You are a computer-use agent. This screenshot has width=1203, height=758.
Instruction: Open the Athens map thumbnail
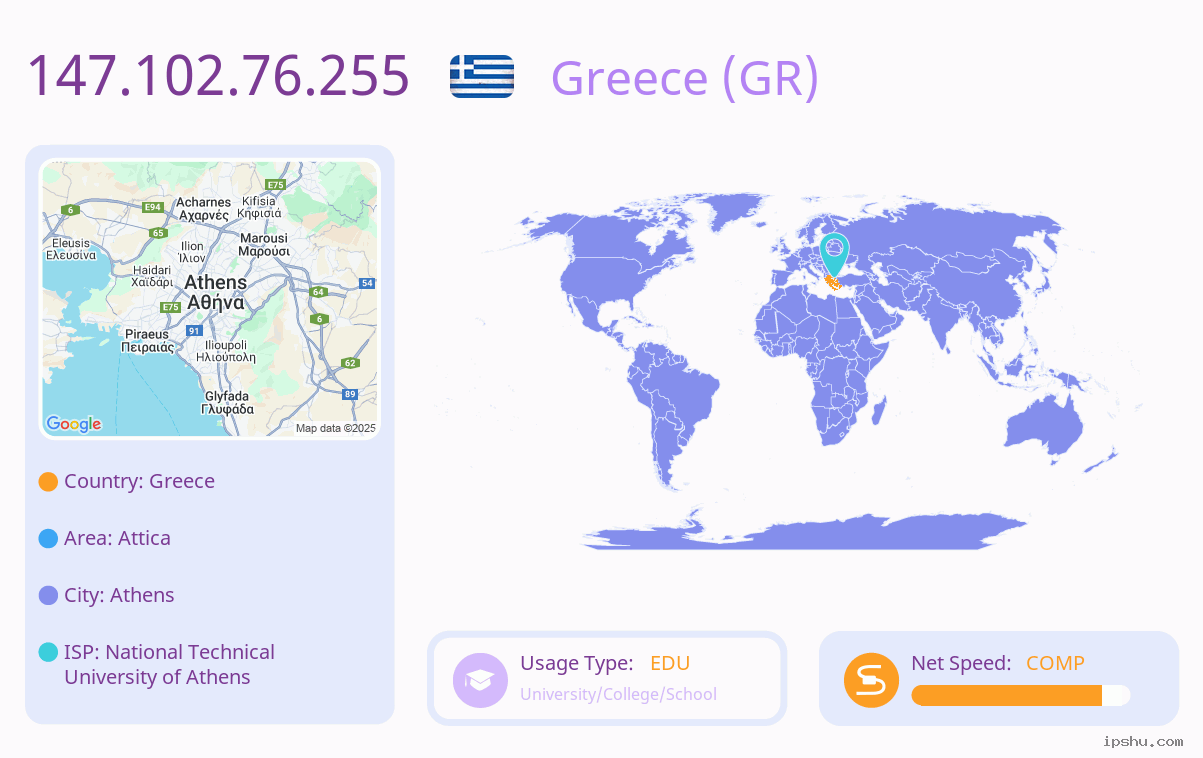click(210, 299)
